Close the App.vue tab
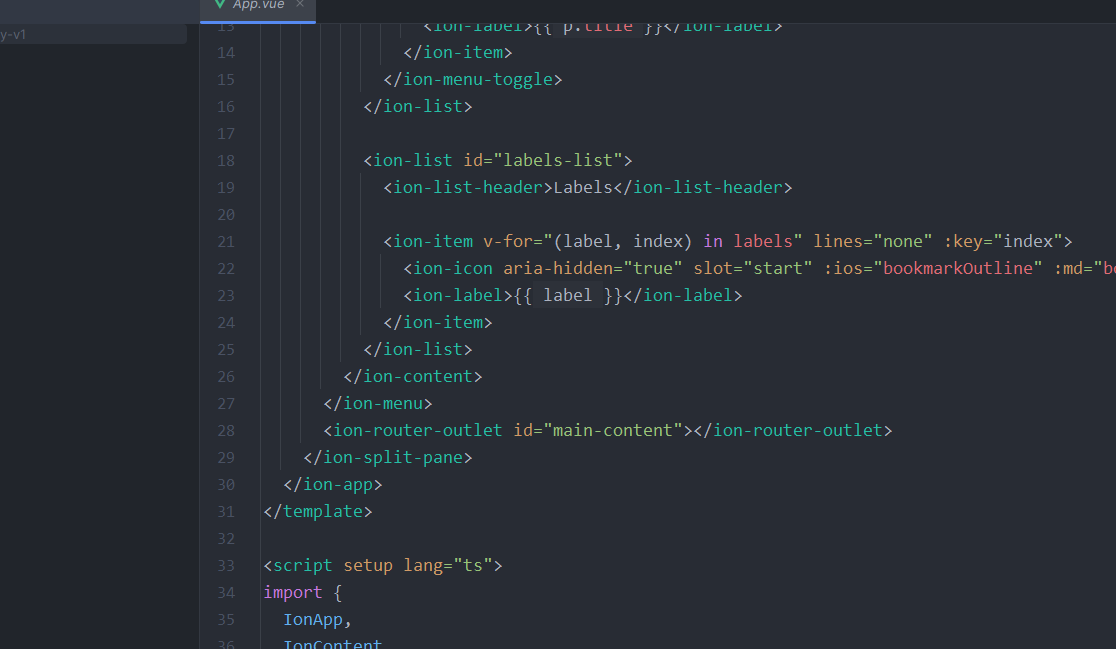Viewport: 1116px width, 649px height. pyautogui.click(x=300, y=4)
